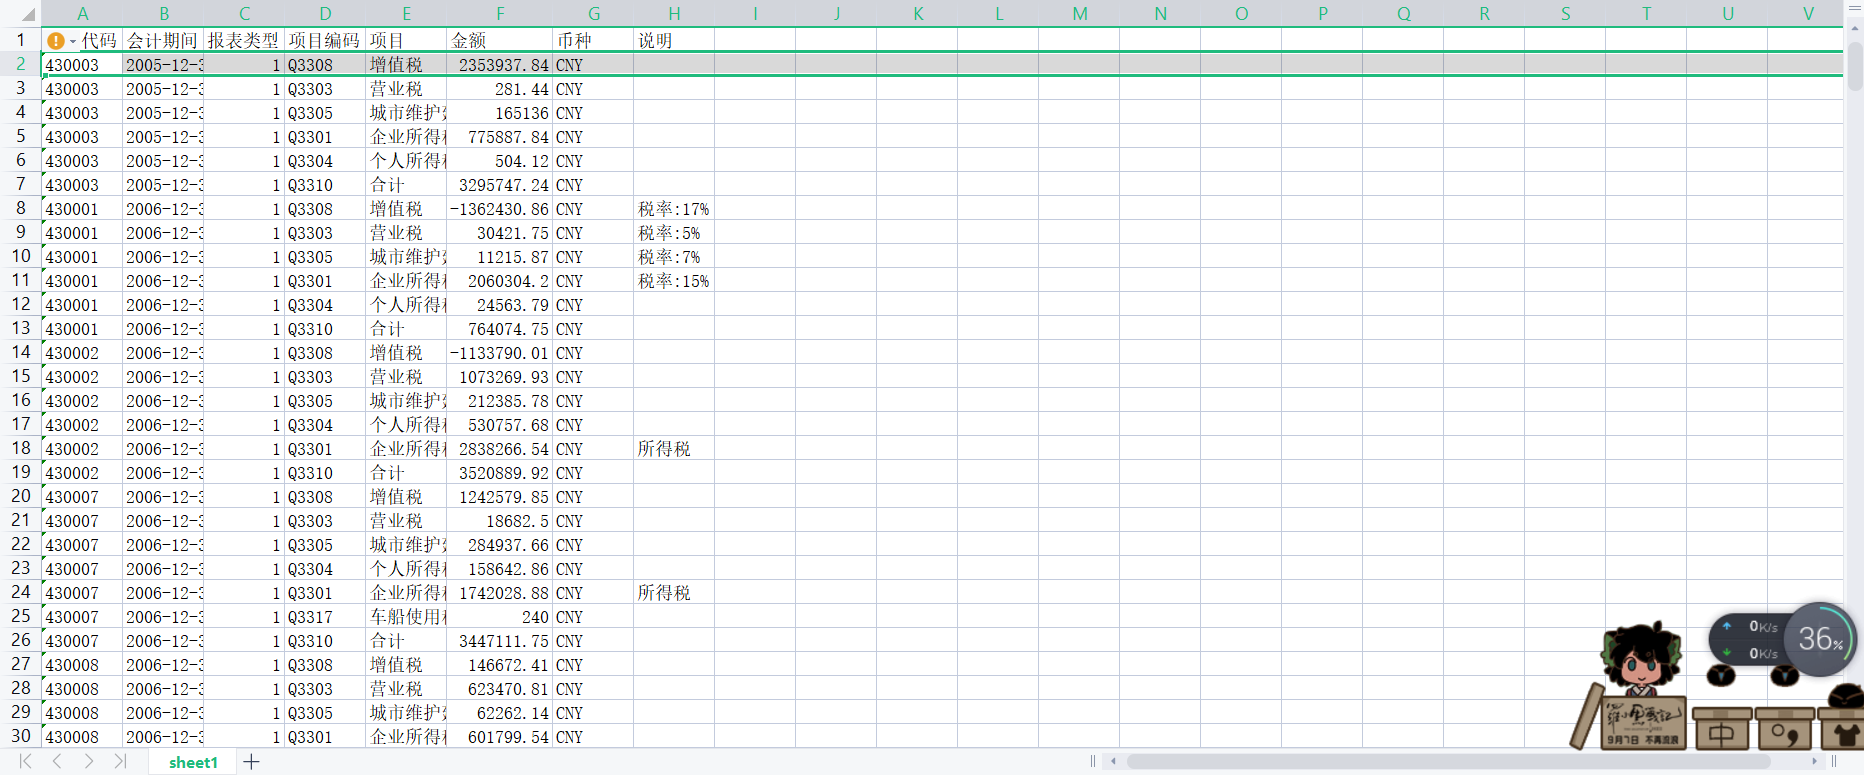Click the punctuation mode box icon

pos(1785,731)
